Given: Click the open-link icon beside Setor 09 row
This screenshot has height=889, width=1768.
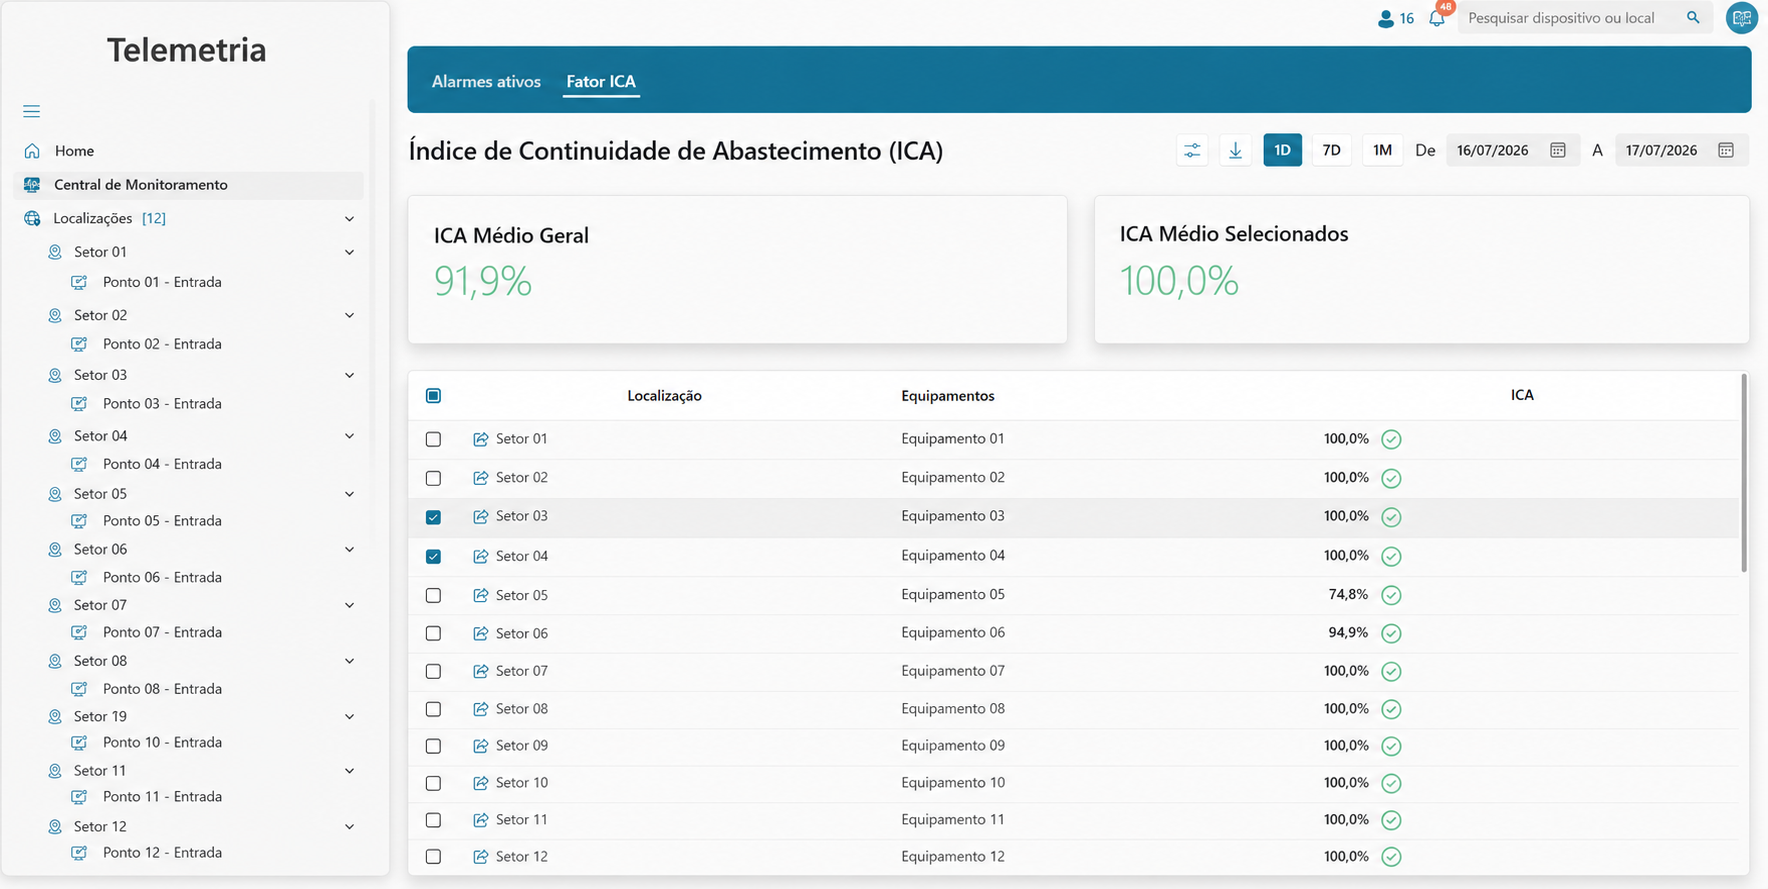Looking at the screenshot, I should (481, 746).
